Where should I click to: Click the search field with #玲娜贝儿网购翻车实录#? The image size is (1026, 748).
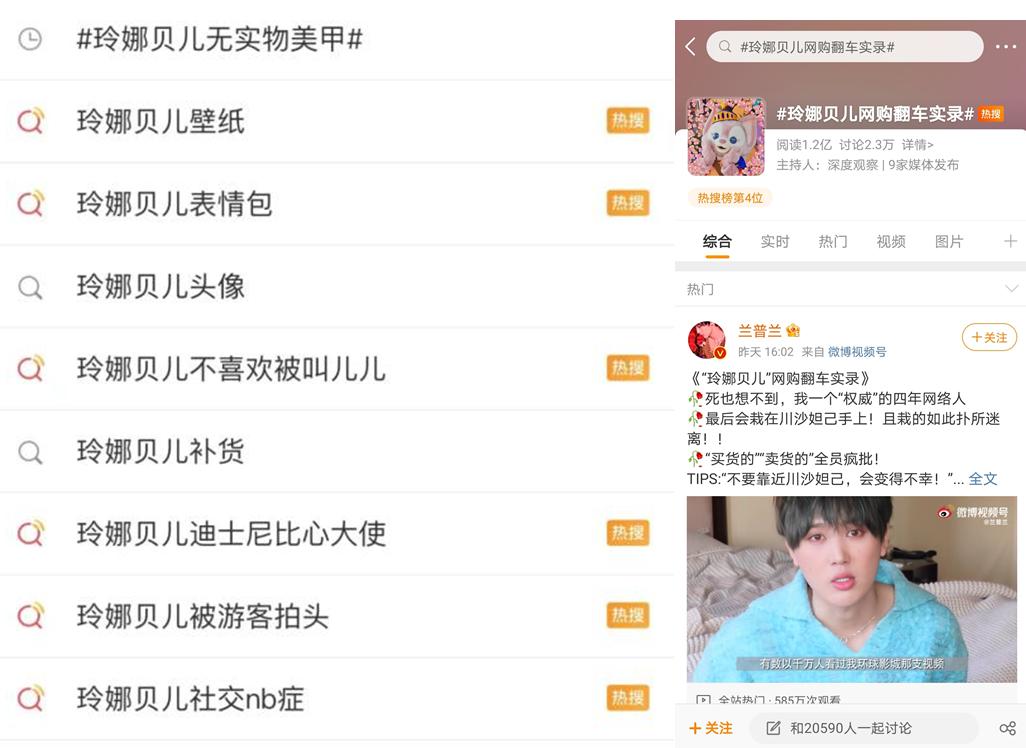tap(845, 47)
